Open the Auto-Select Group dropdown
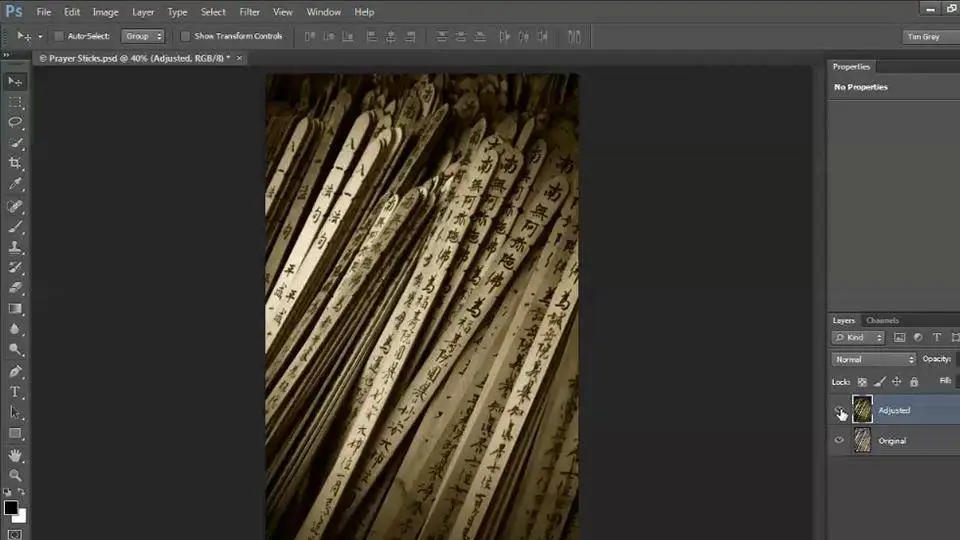960x540 pixels. point(143,36)
